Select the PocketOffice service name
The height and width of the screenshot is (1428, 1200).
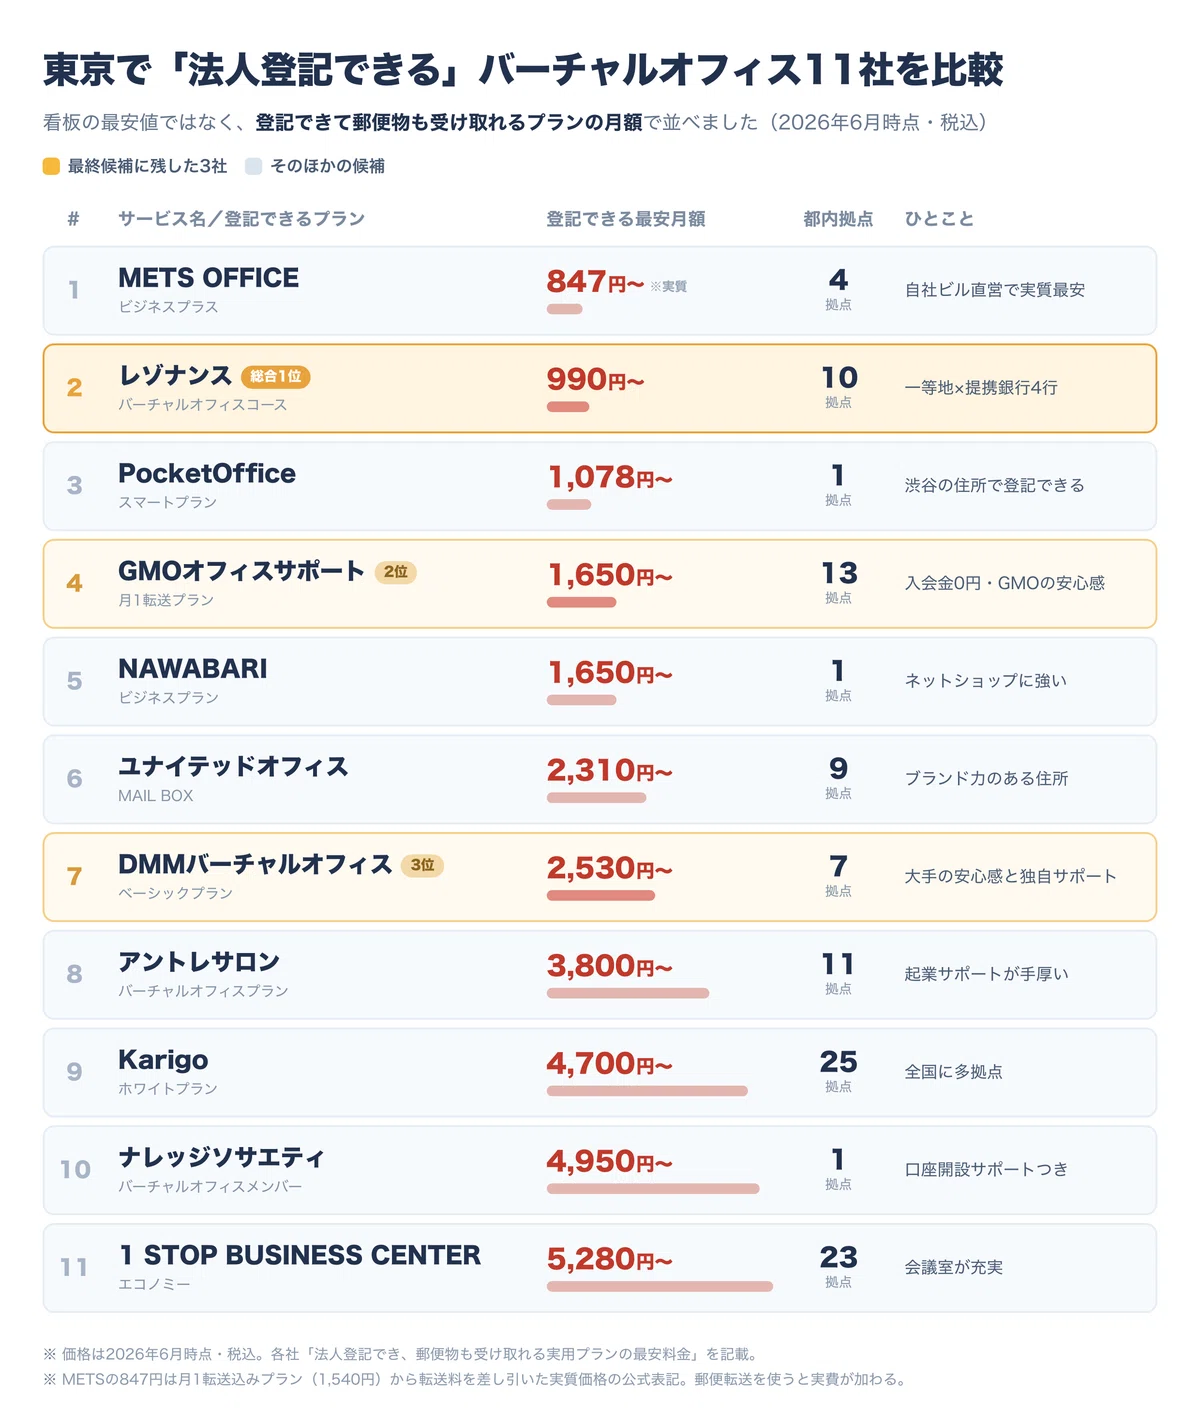(x=207, y=474)
